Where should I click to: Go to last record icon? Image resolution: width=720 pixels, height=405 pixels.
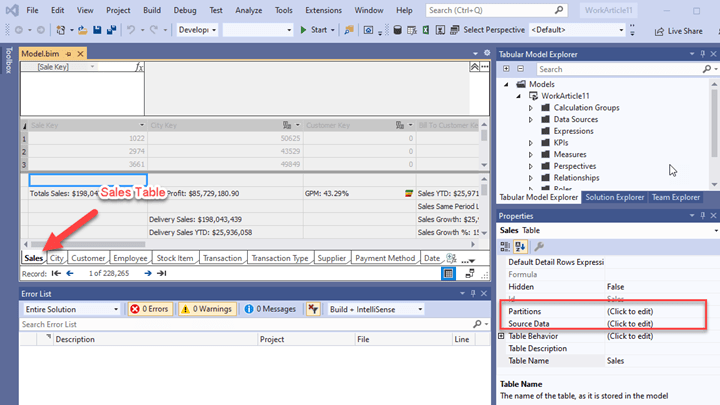click(162, 273)
